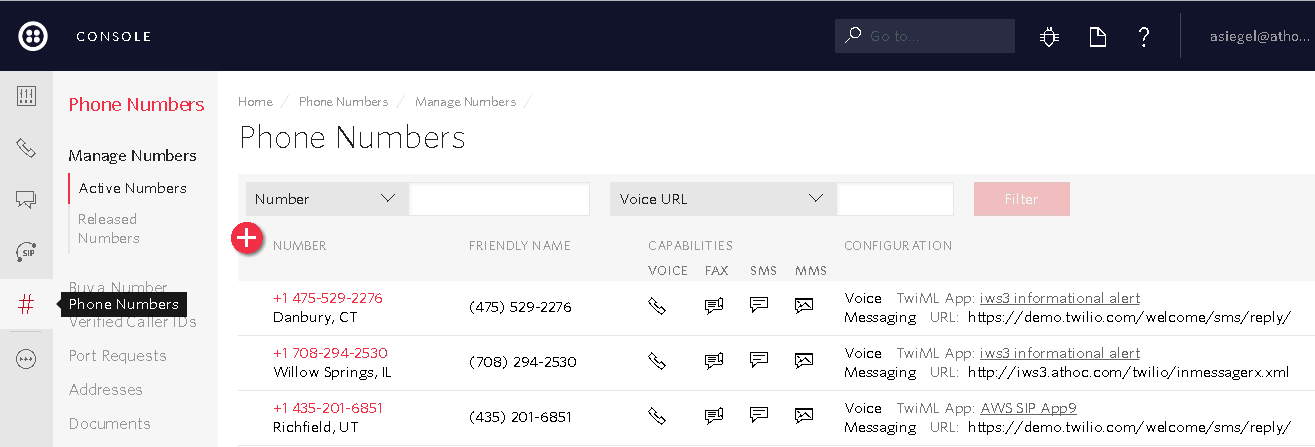
Task: Open the docs page icon
Action: 1098,37
